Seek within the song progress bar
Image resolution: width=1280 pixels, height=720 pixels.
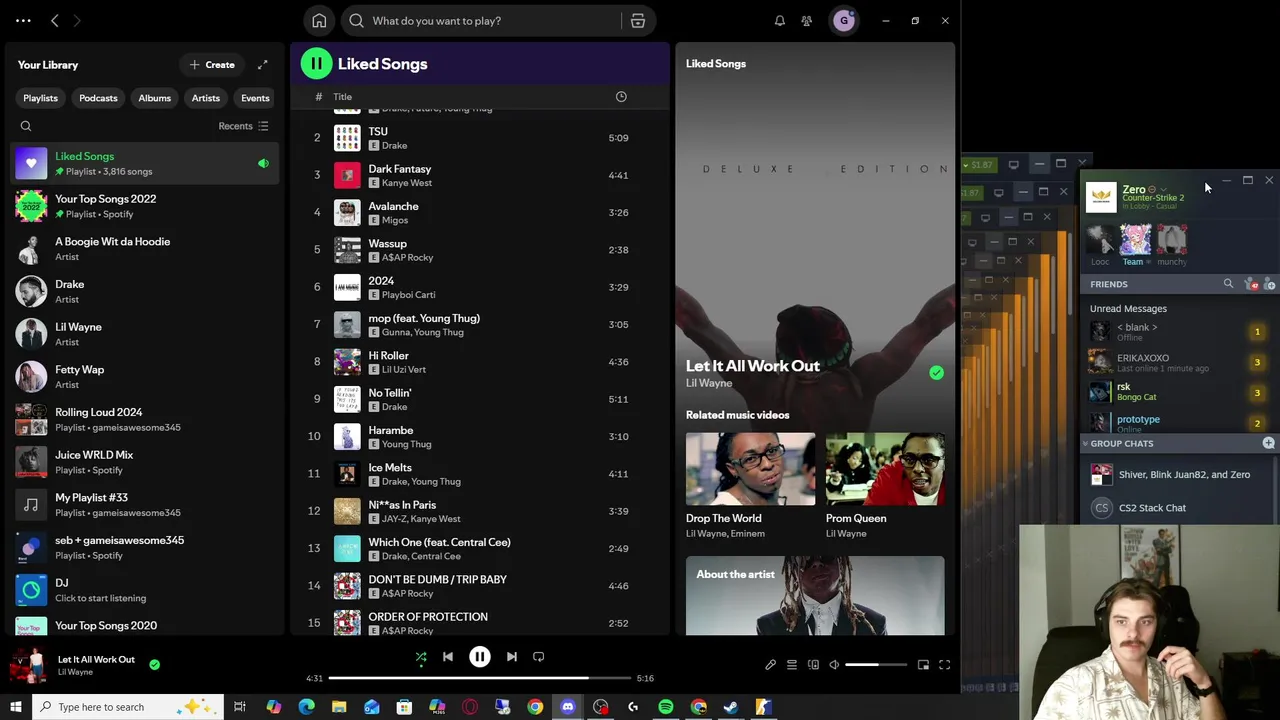point(479,679)
